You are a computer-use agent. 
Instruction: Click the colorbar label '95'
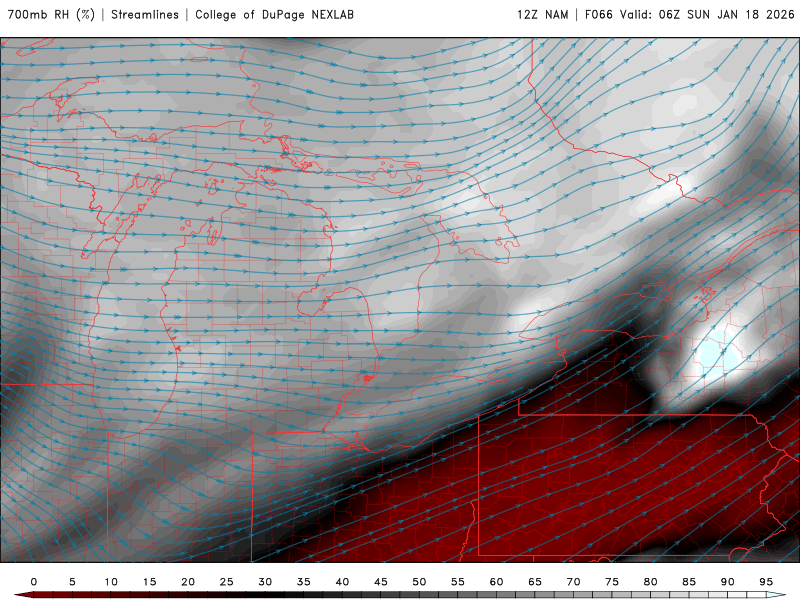pyautogui.click(x=766, y=582)
